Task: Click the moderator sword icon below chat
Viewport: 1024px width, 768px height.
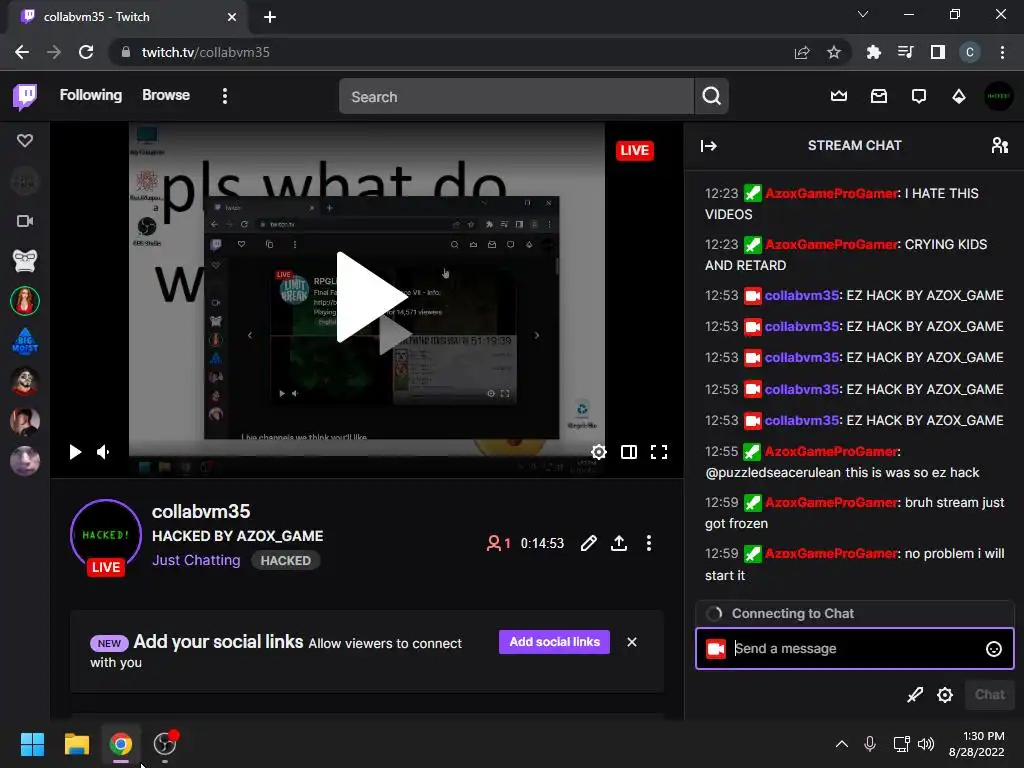Action: coord(915,695)
